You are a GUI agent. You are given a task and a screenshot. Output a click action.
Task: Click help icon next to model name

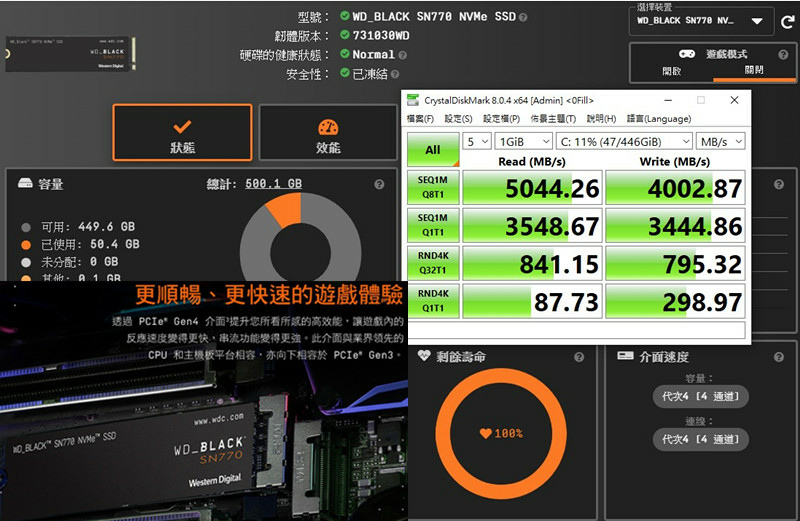tap(523, 17)
